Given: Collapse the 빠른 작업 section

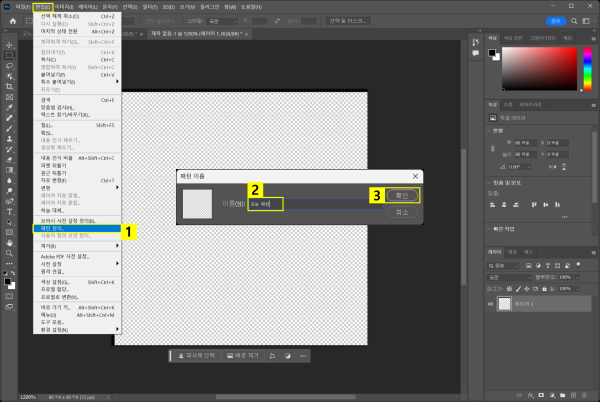Looking at the screenshot, I should pos(489,229).
